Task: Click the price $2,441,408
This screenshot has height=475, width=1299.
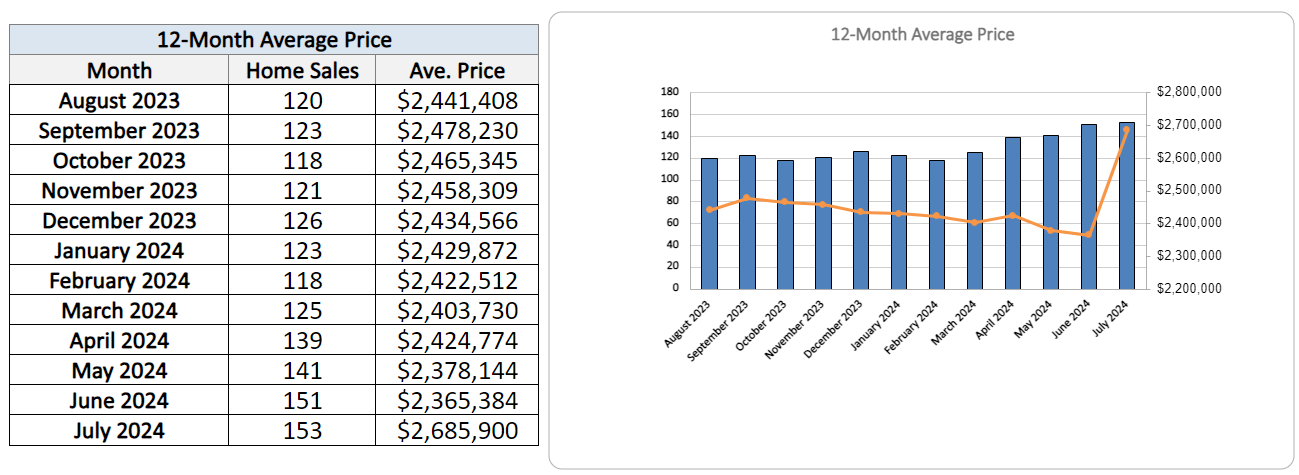Action: [x=457, y=100]
